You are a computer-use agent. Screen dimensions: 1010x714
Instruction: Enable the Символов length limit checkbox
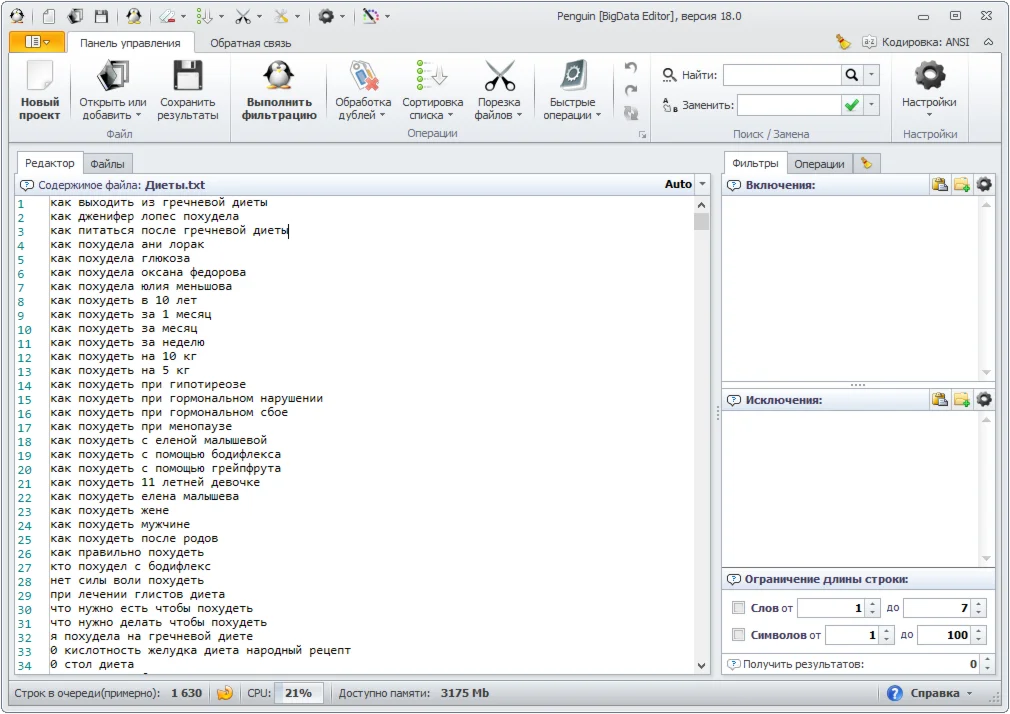737,634
